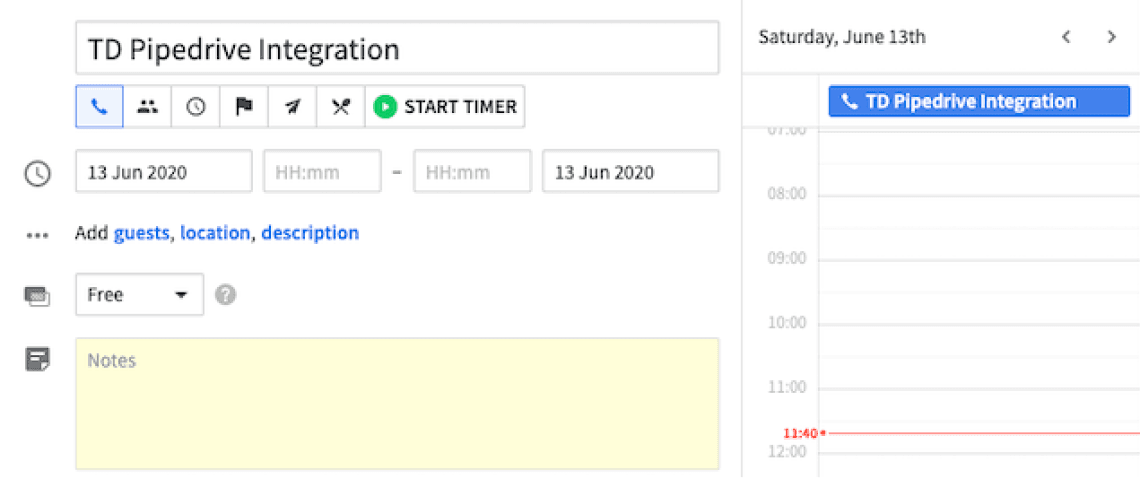This screenshot has width=1140, height=478.
Task: Select the Meeting activity type icon
Action: click(x=148, y=107)
